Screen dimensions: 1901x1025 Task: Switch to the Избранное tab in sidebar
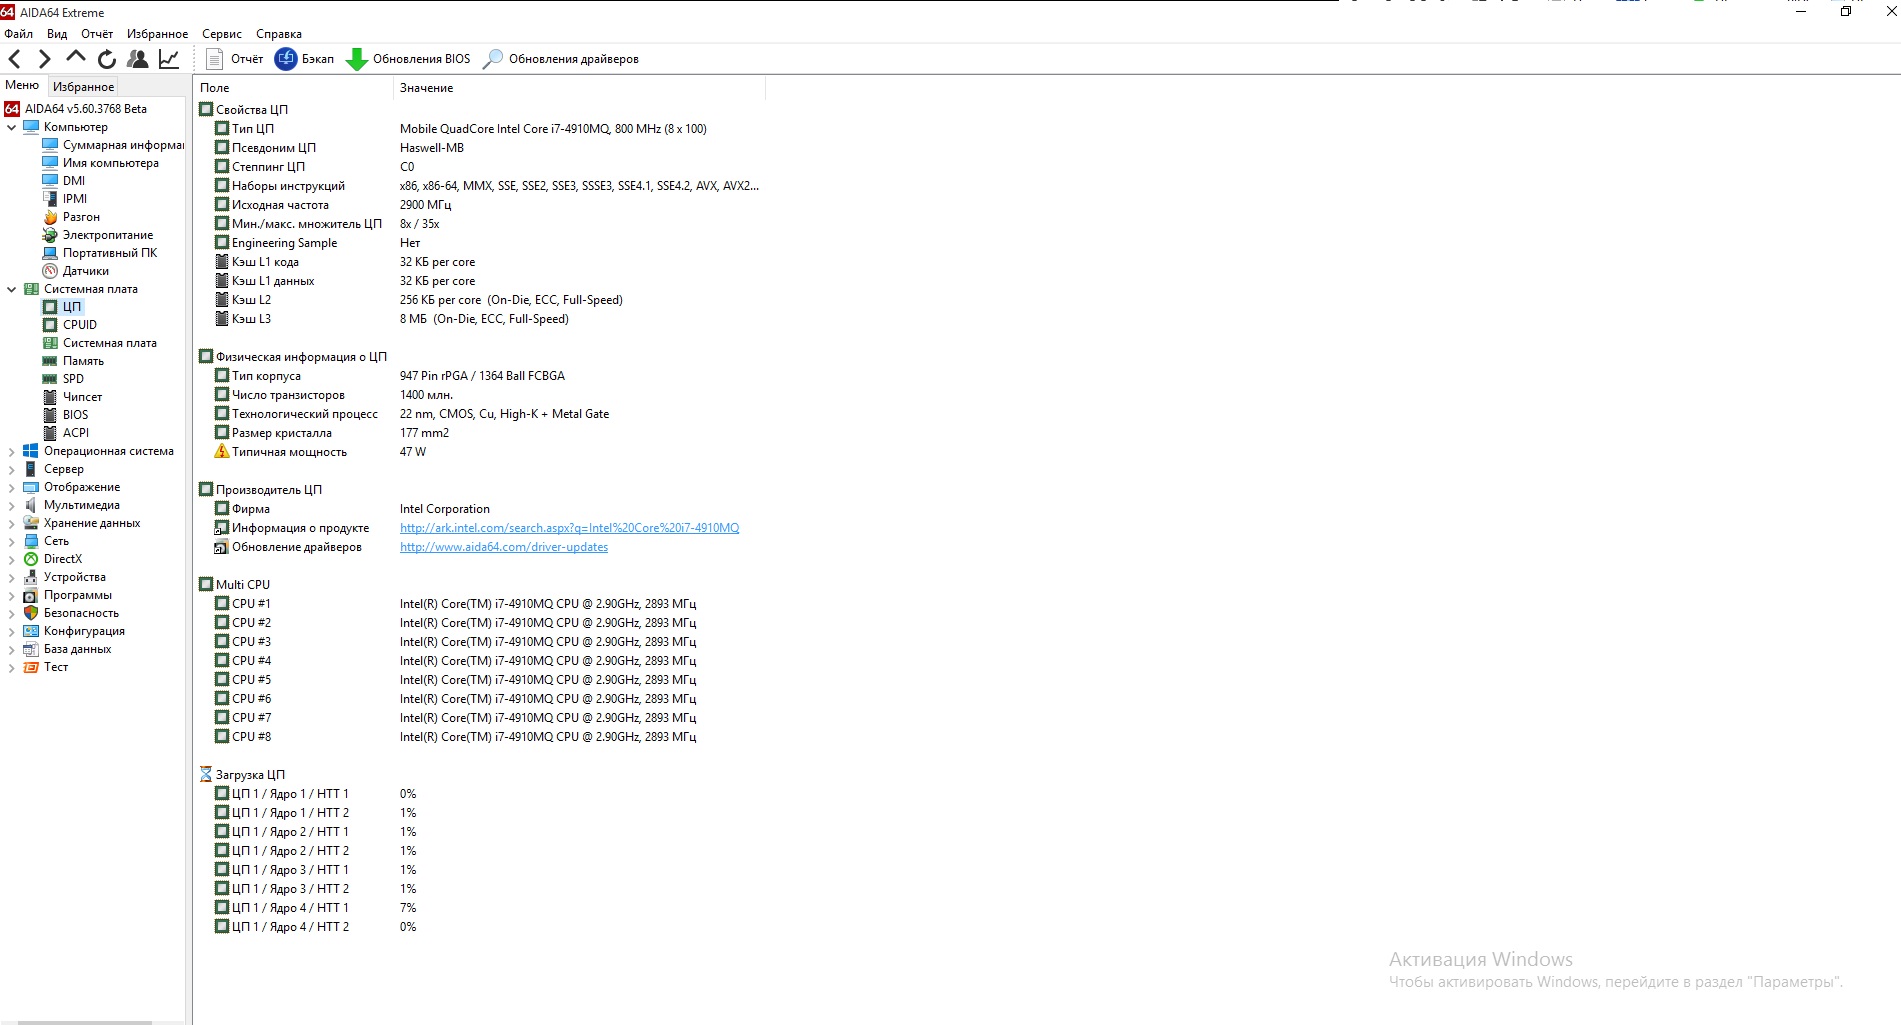(83, 87)
